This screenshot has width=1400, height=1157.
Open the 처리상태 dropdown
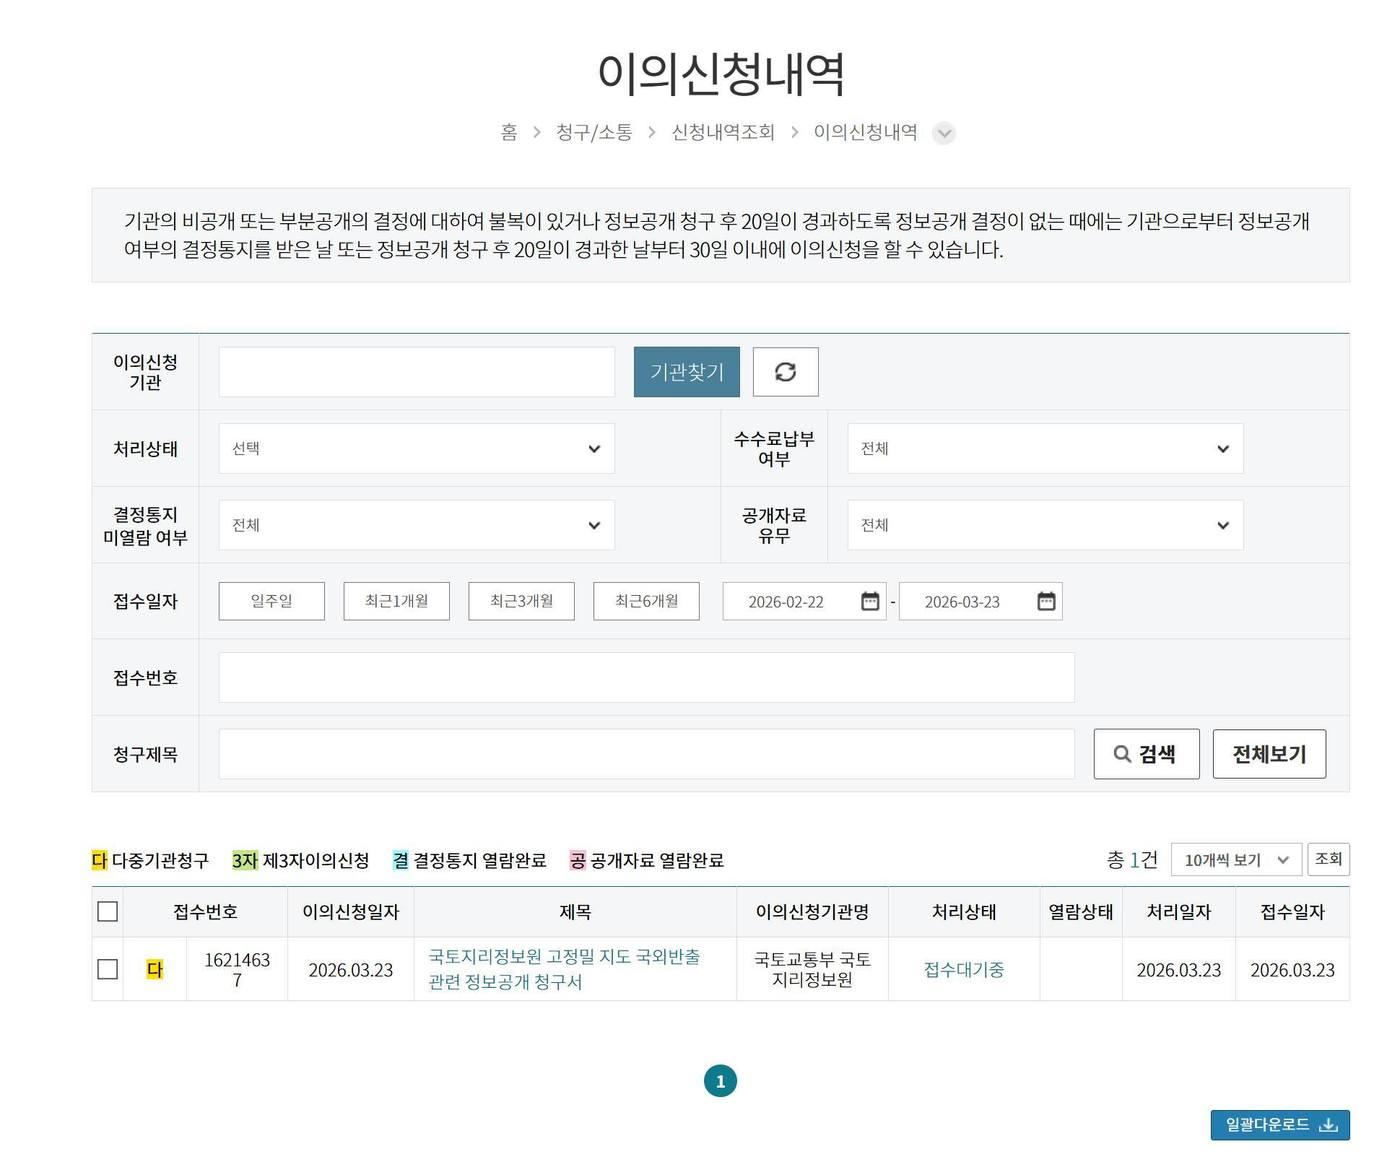tap(416, 448)
